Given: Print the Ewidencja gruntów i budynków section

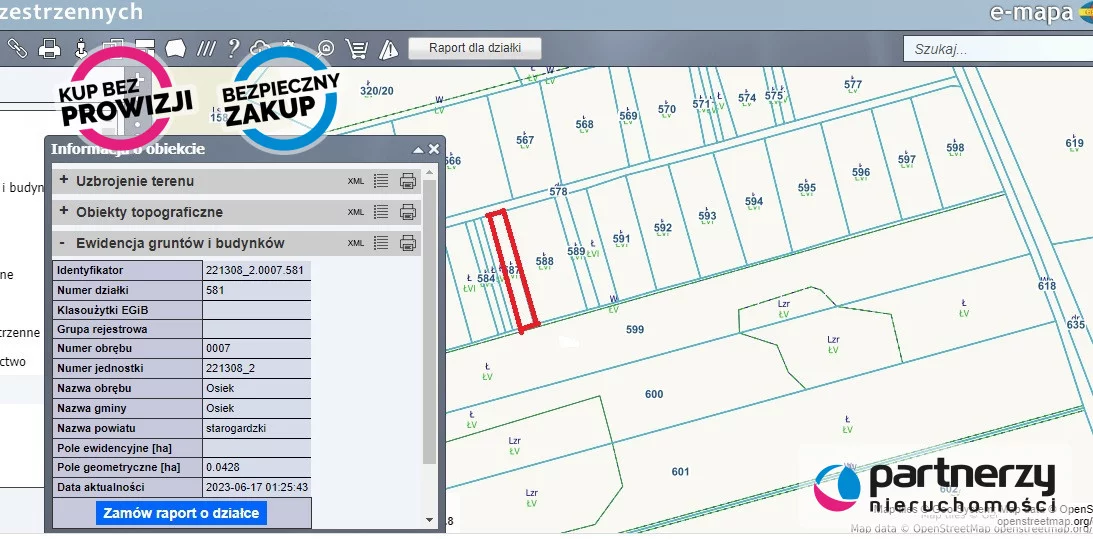Looking at the screenshot, I should pos(408,243).
